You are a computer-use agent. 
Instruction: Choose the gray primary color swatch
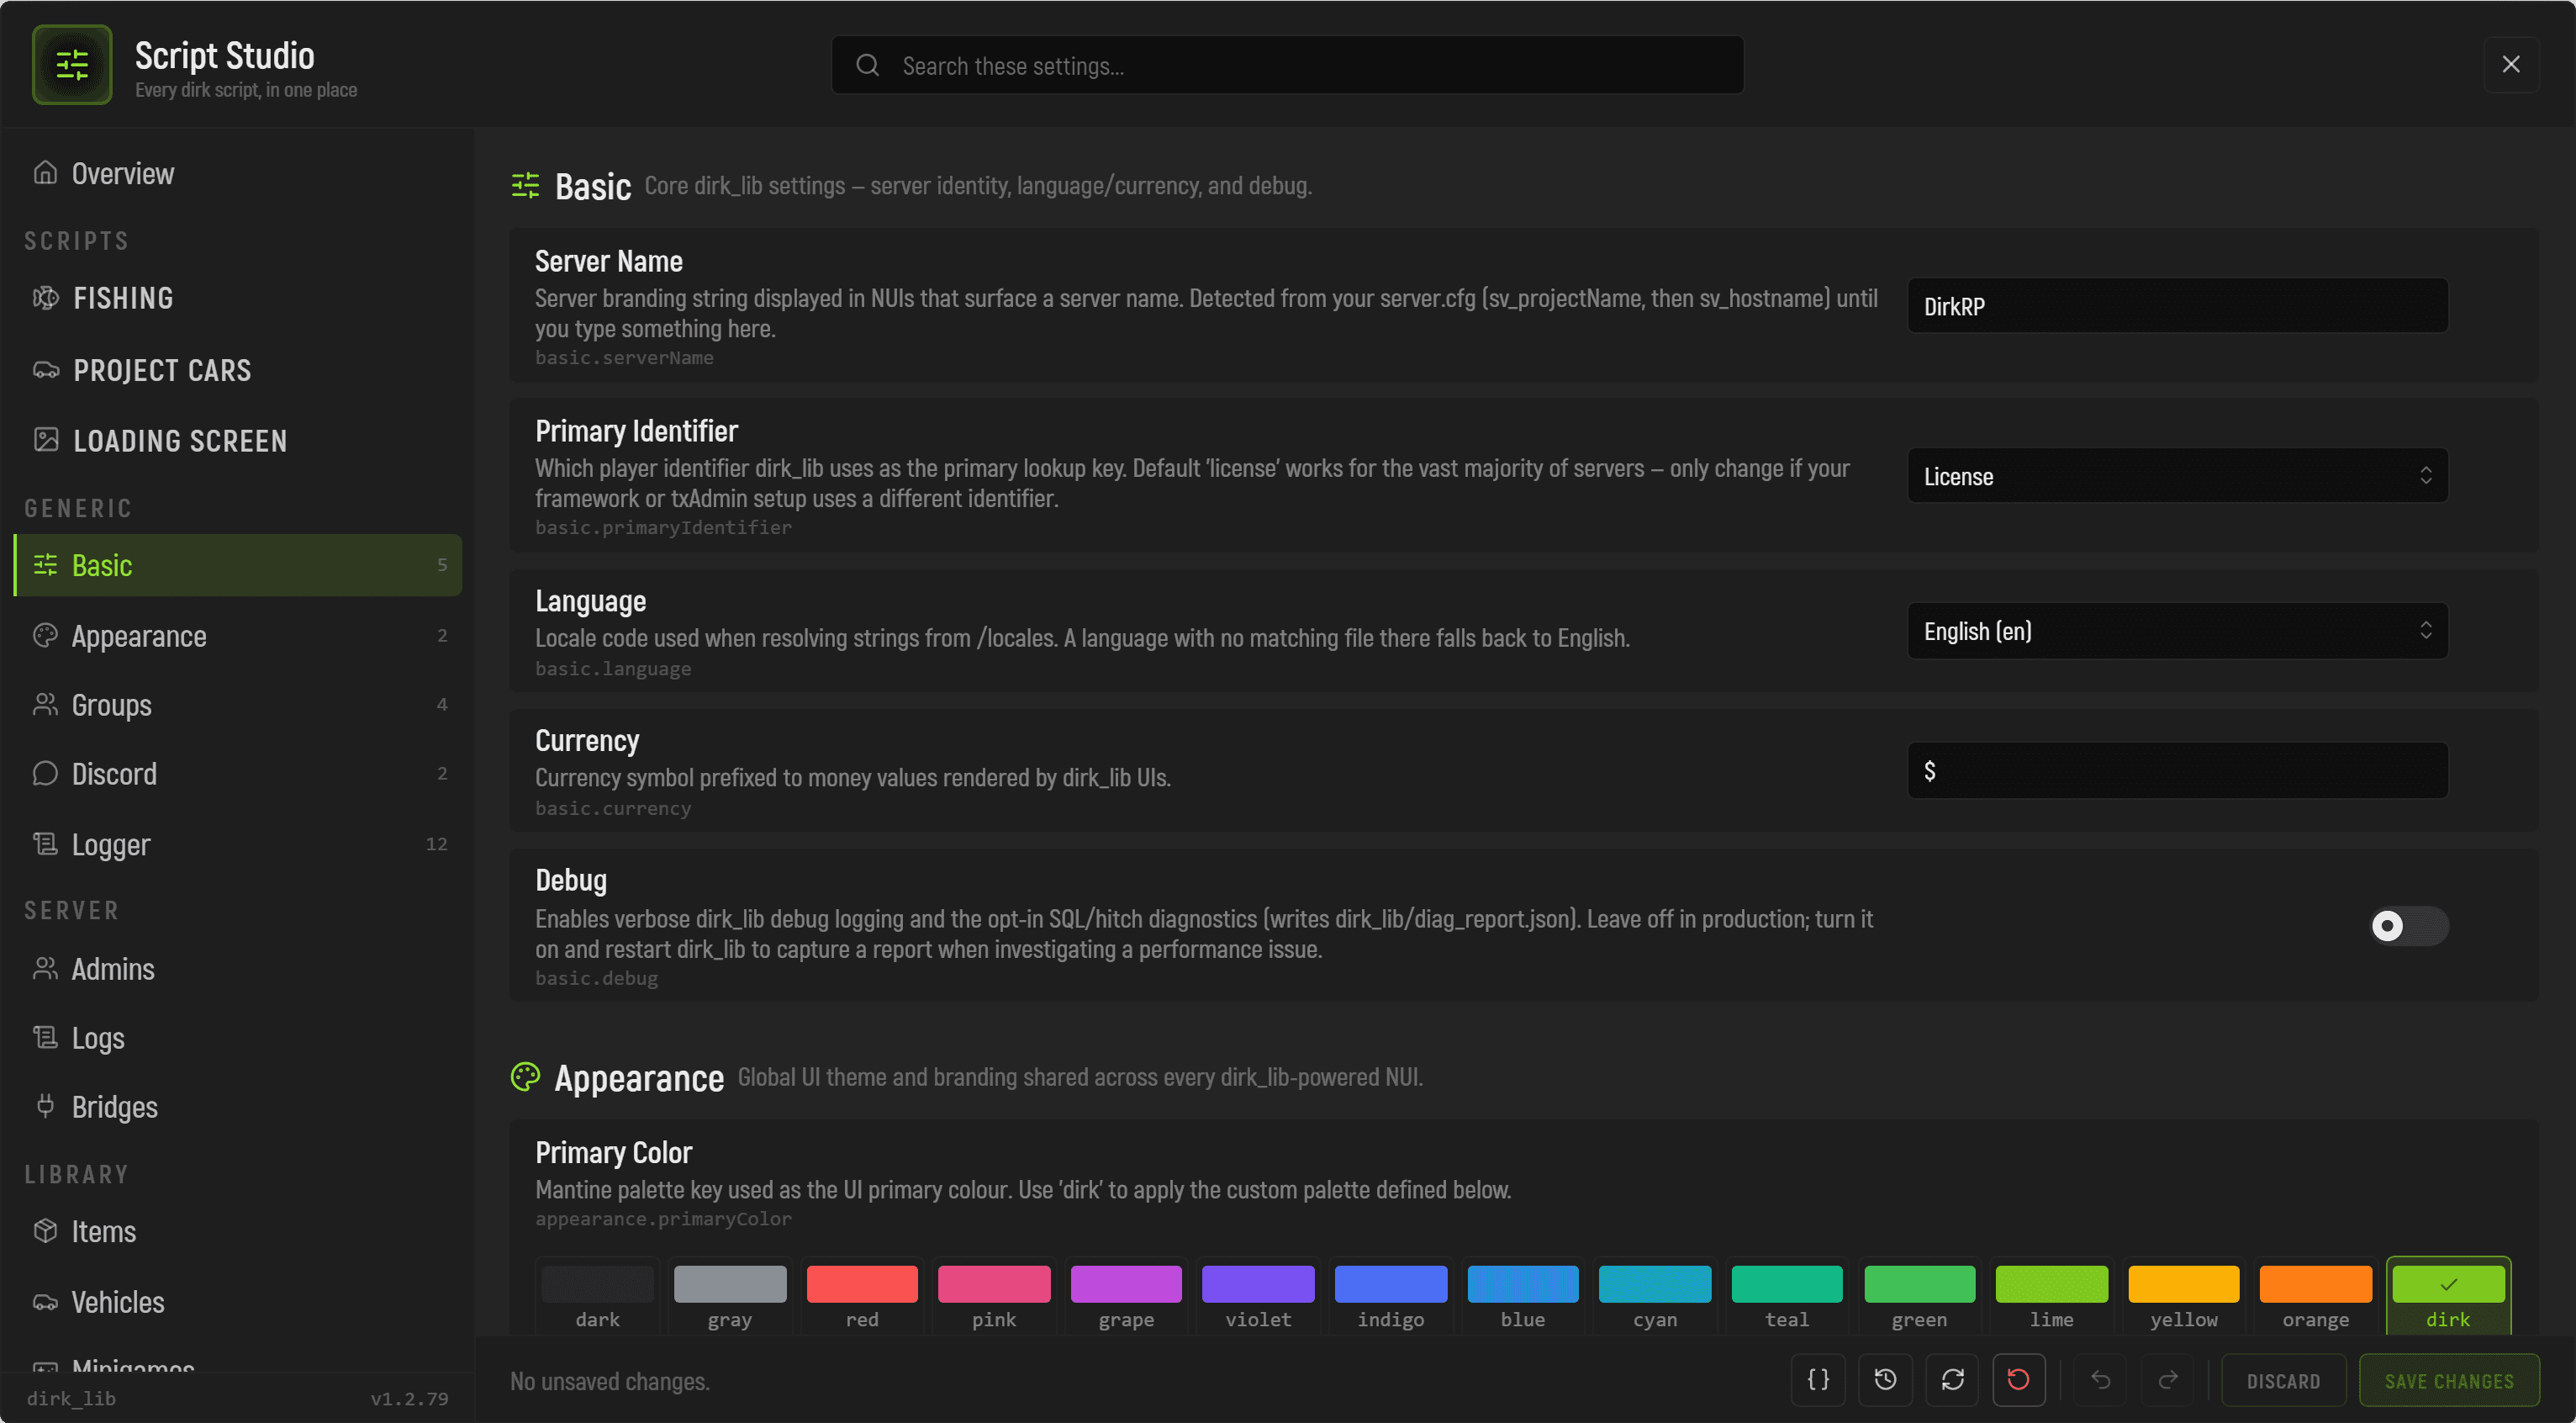pos(730,1297)
